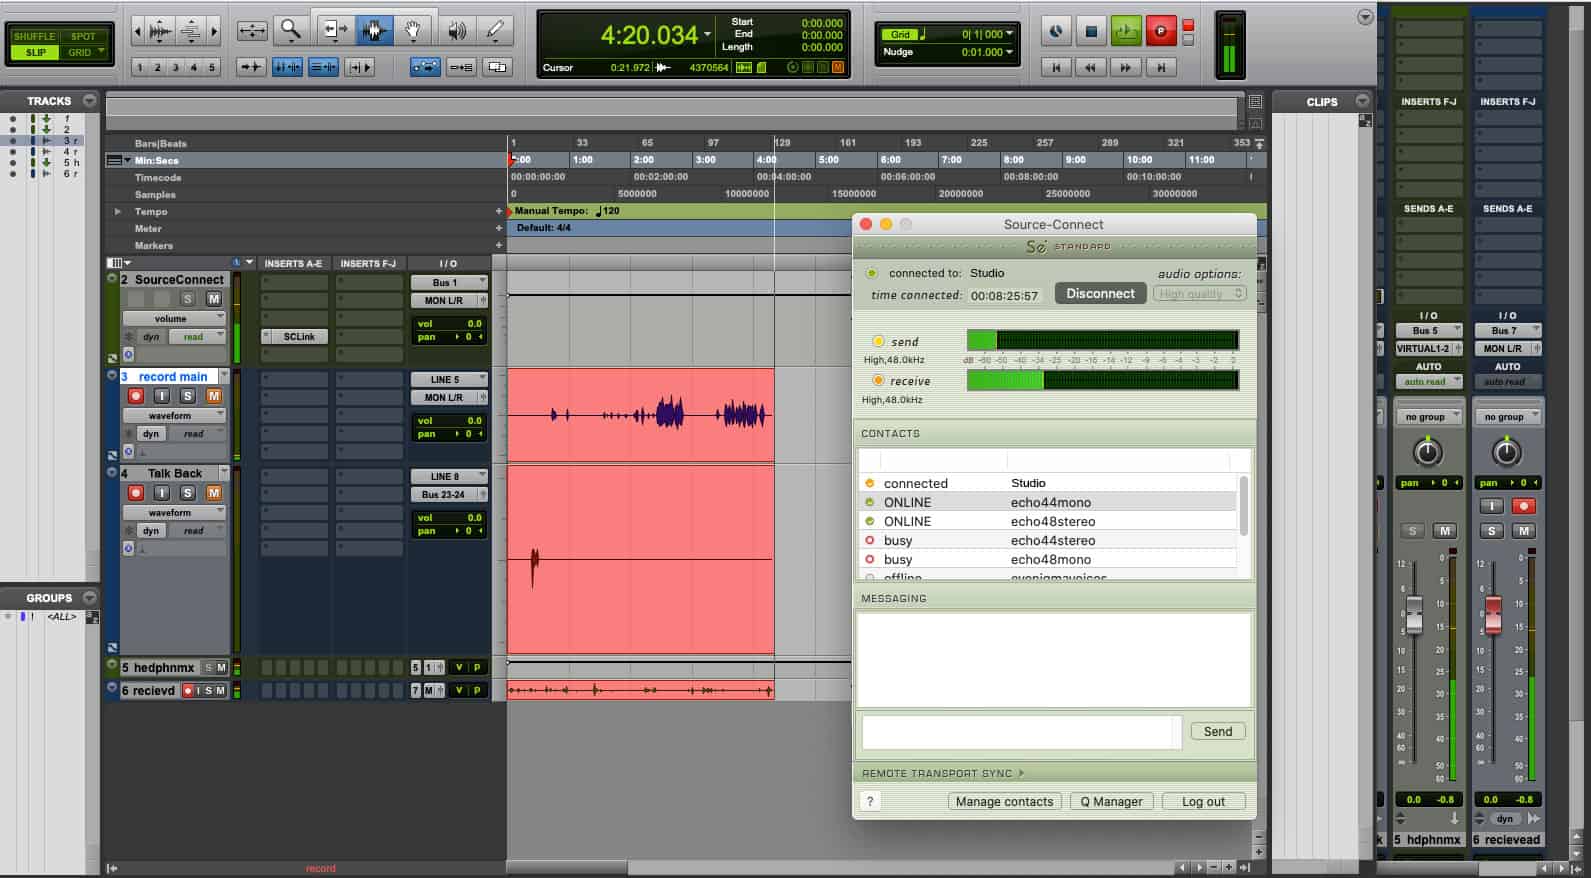Open Grid value dropdown arrow
Viewport: 1591px width, 878px height.
1009,34
